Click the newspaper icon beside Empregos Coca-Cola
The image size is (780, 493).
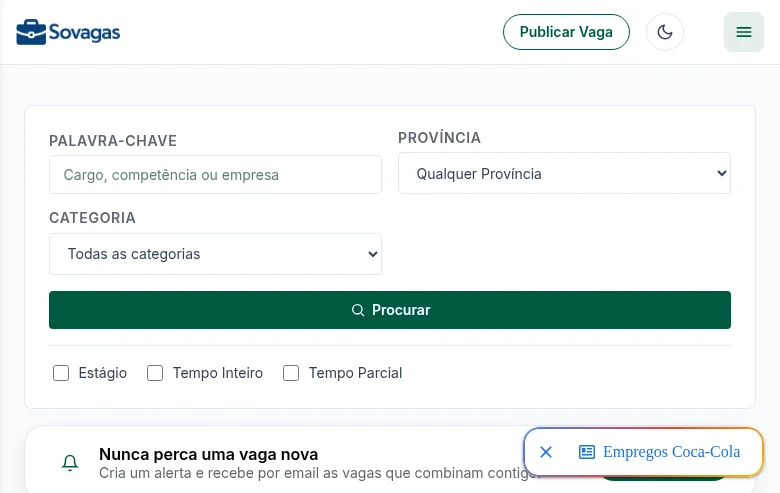586,452
